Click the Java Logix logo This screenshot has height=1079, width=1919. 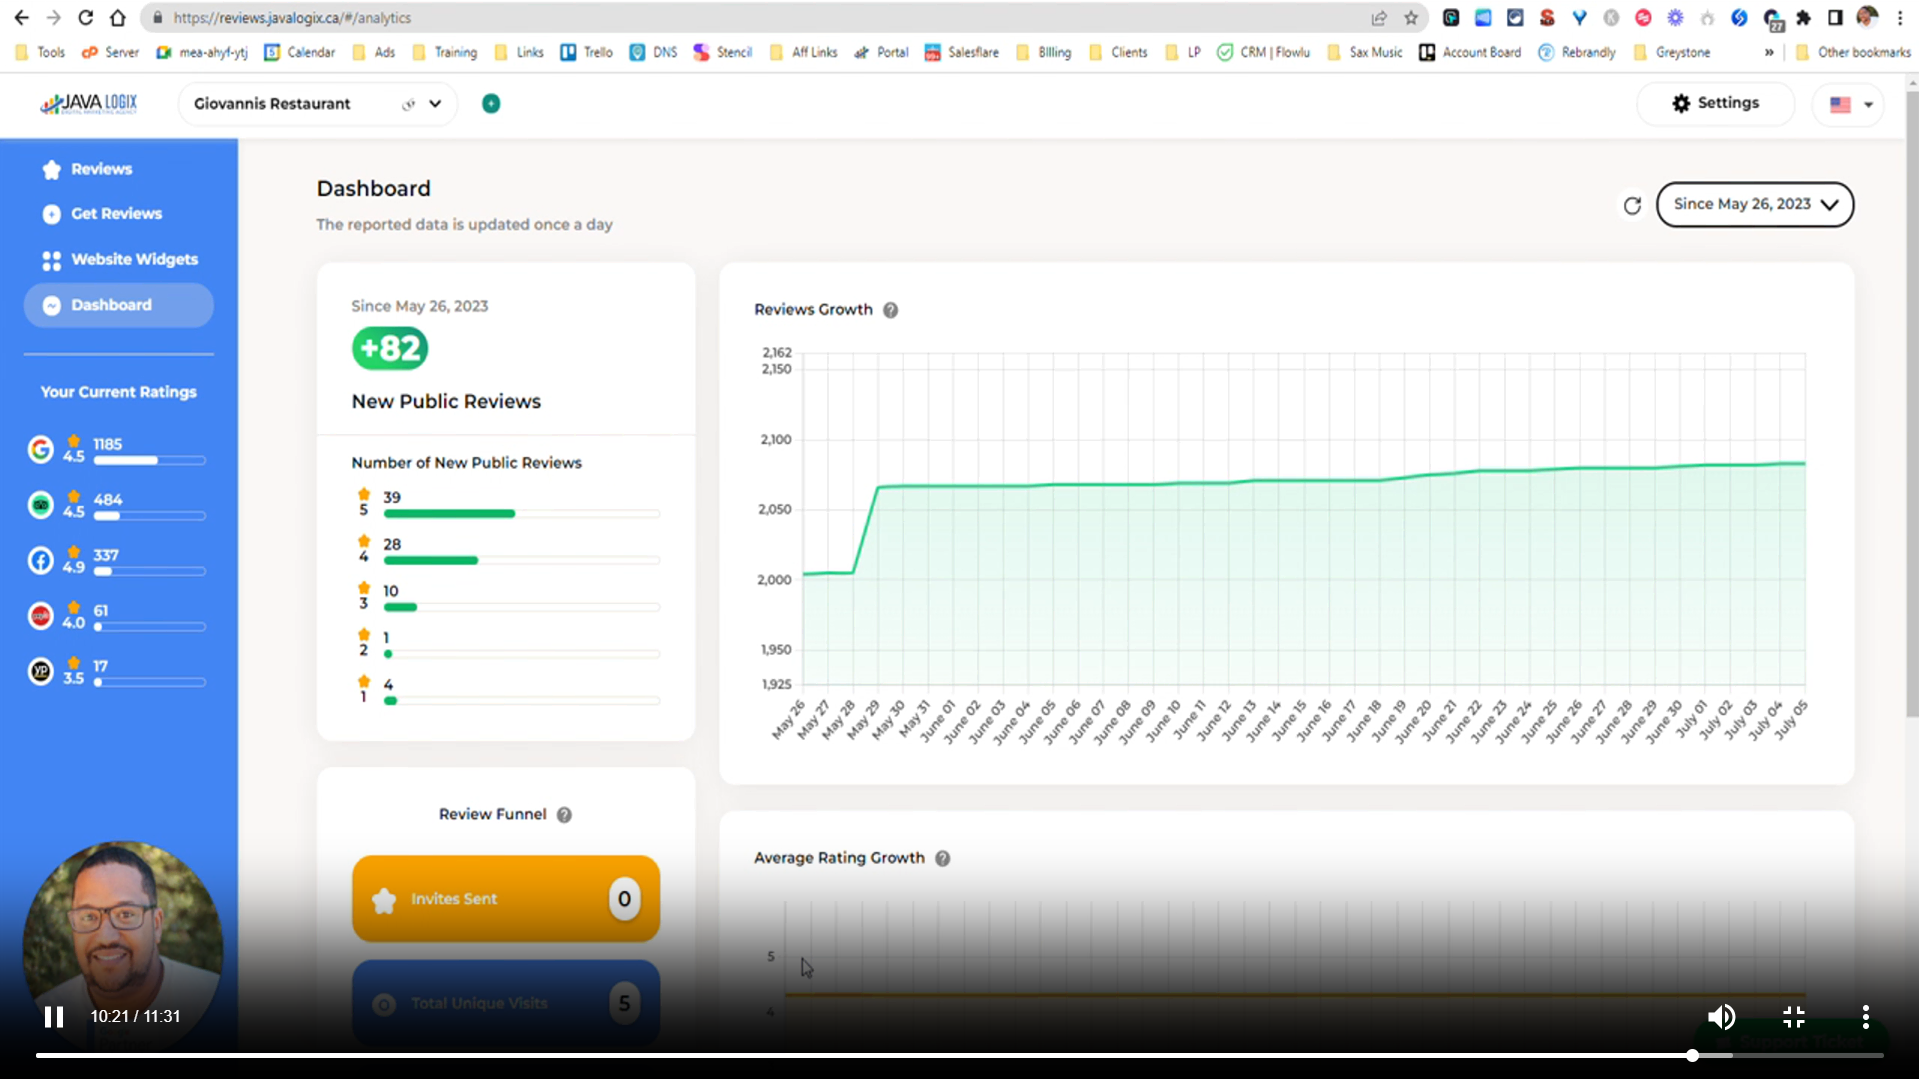coord(89,104)
